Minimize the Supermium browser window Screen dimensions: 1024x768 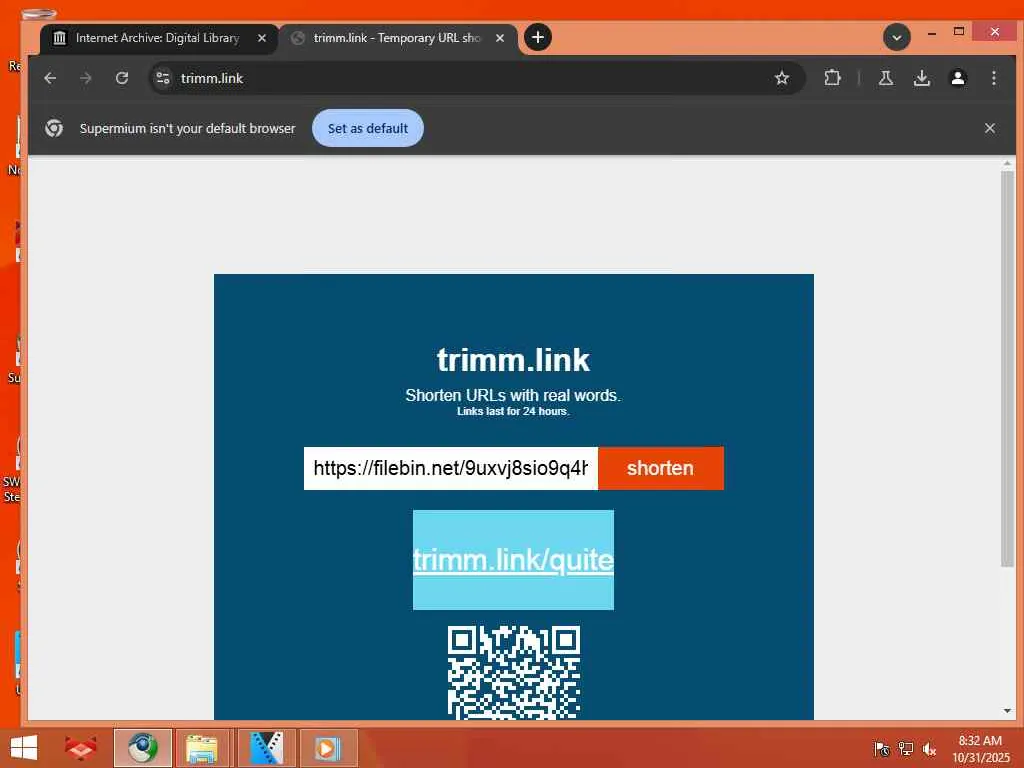coord(932,33)
